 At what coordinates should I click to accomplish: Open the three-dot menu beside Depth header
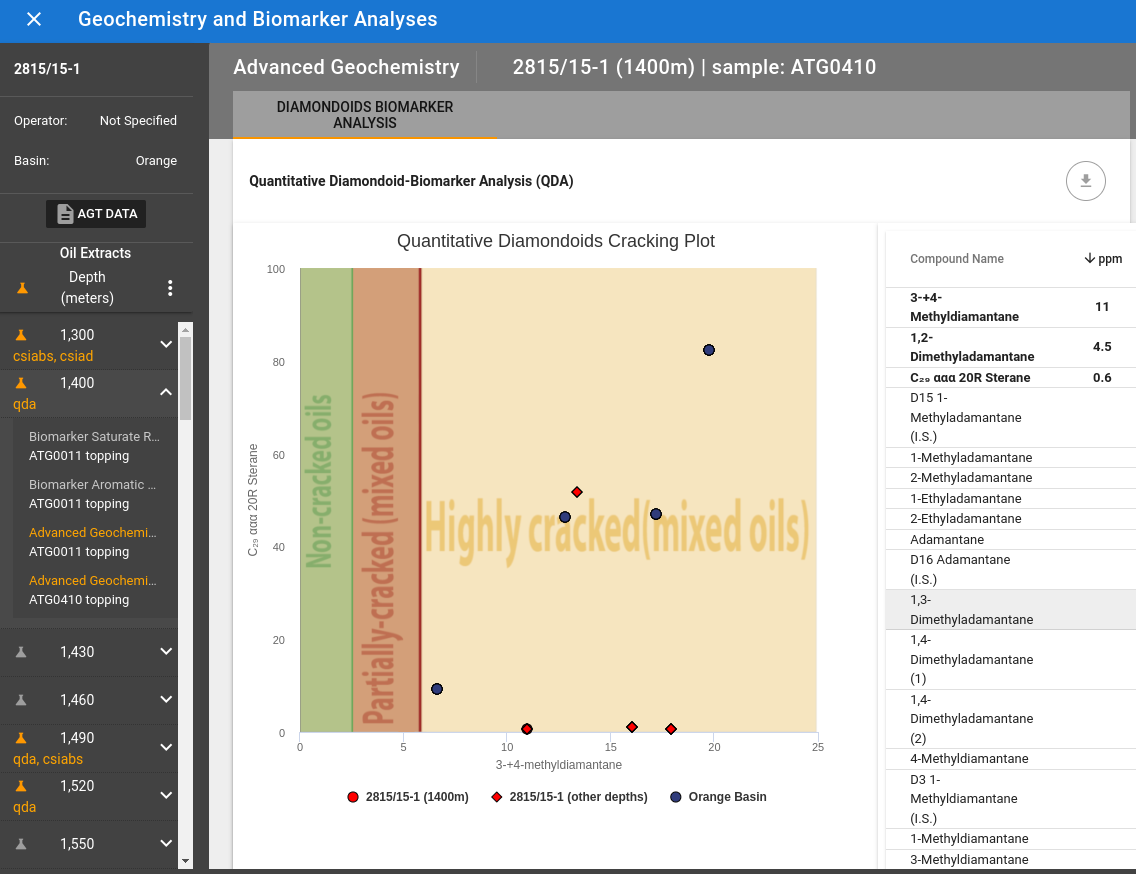pyautogui.click(x=170, y=287)
